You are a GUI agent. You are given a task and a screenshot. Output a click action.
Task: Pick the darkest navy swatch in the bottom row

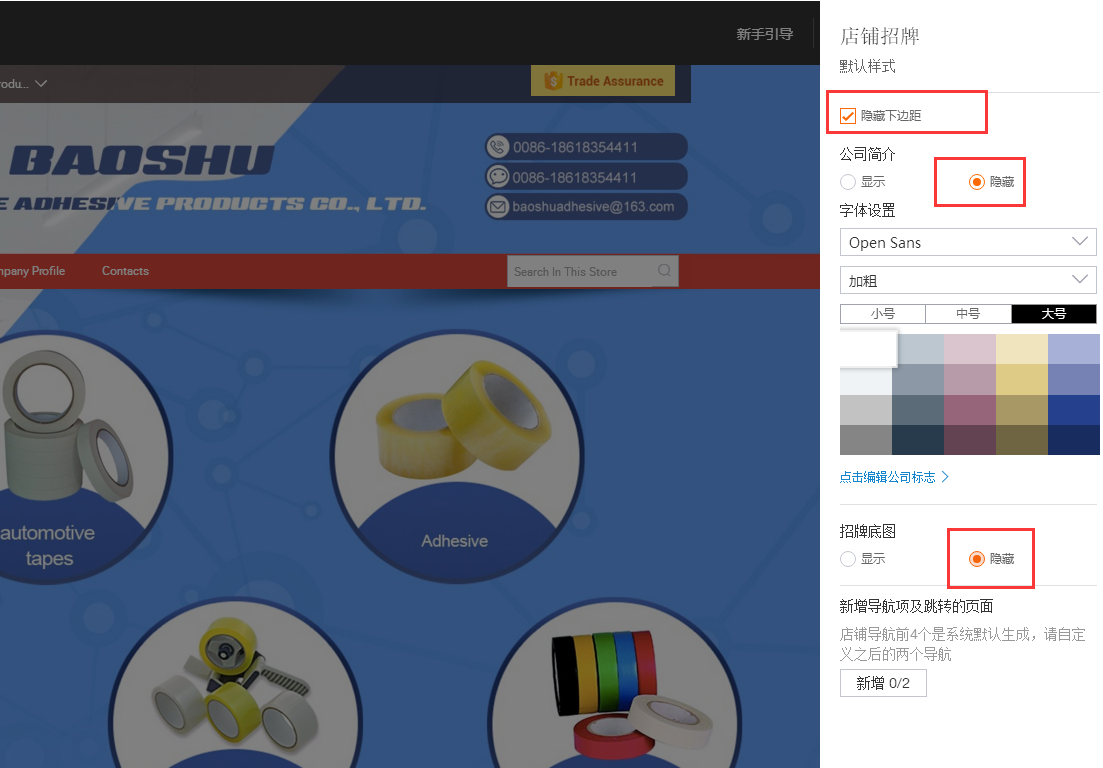pos(1073,440)
